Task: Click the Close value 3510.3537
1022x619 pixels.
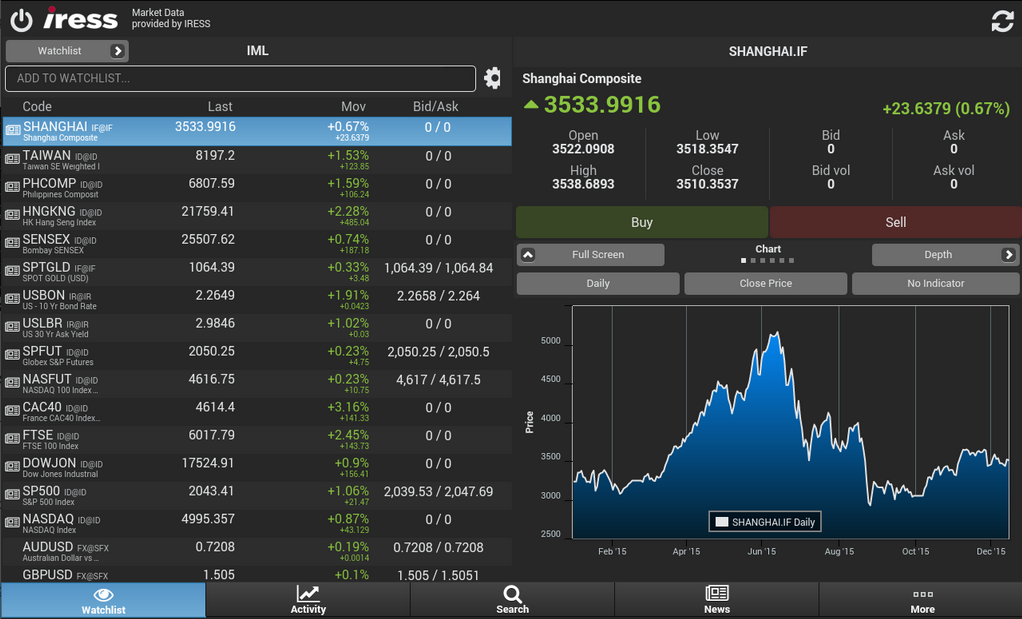Action: 707,184
